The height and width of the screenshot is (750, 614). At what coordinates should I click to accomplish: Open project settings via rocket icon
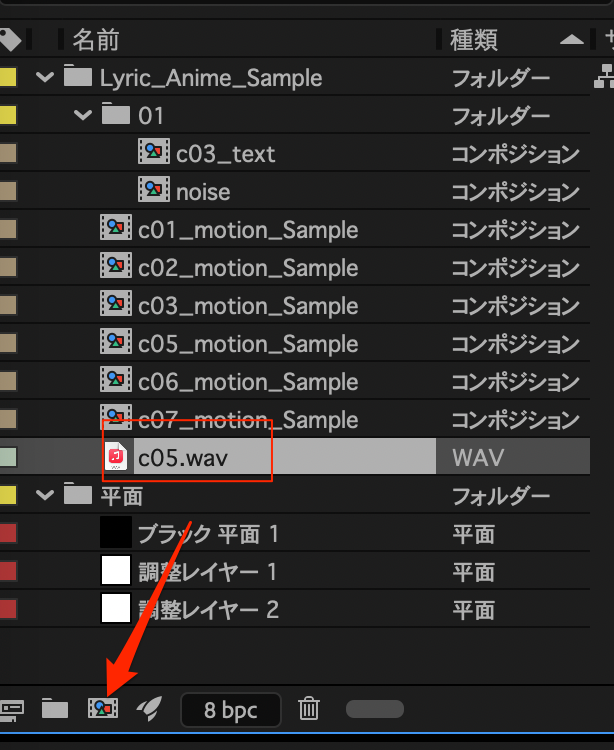tap(149, 709)
